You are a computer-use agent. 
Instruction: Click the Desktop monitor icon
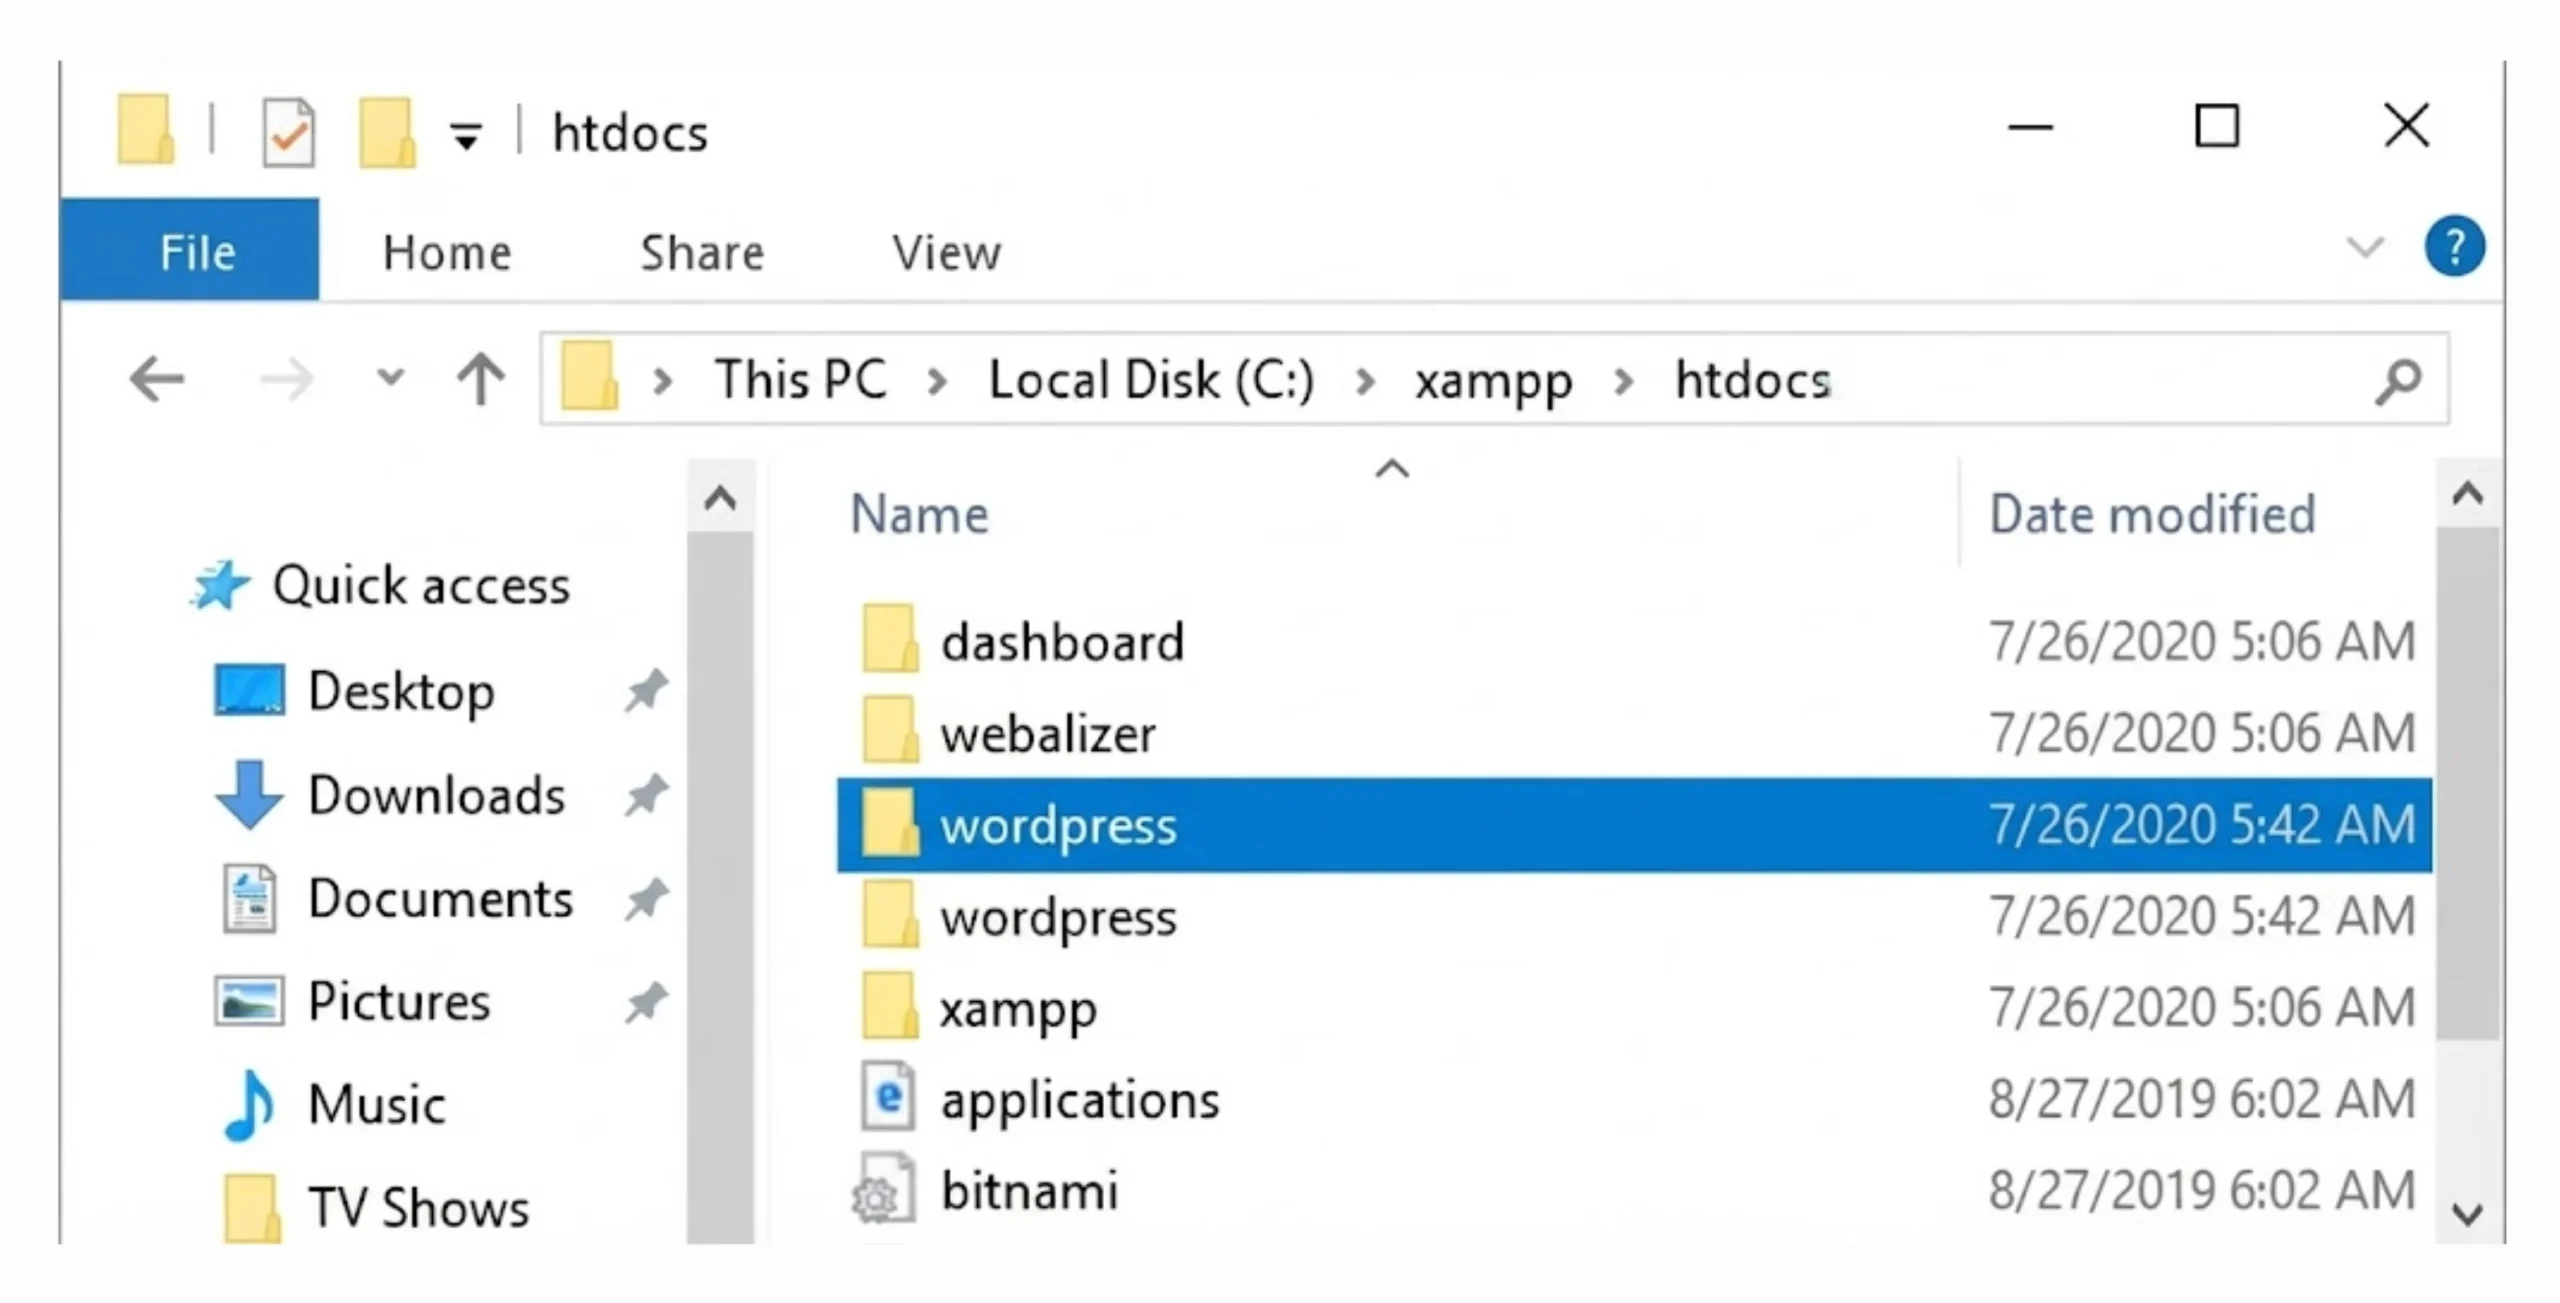click(x=249, y=690)
